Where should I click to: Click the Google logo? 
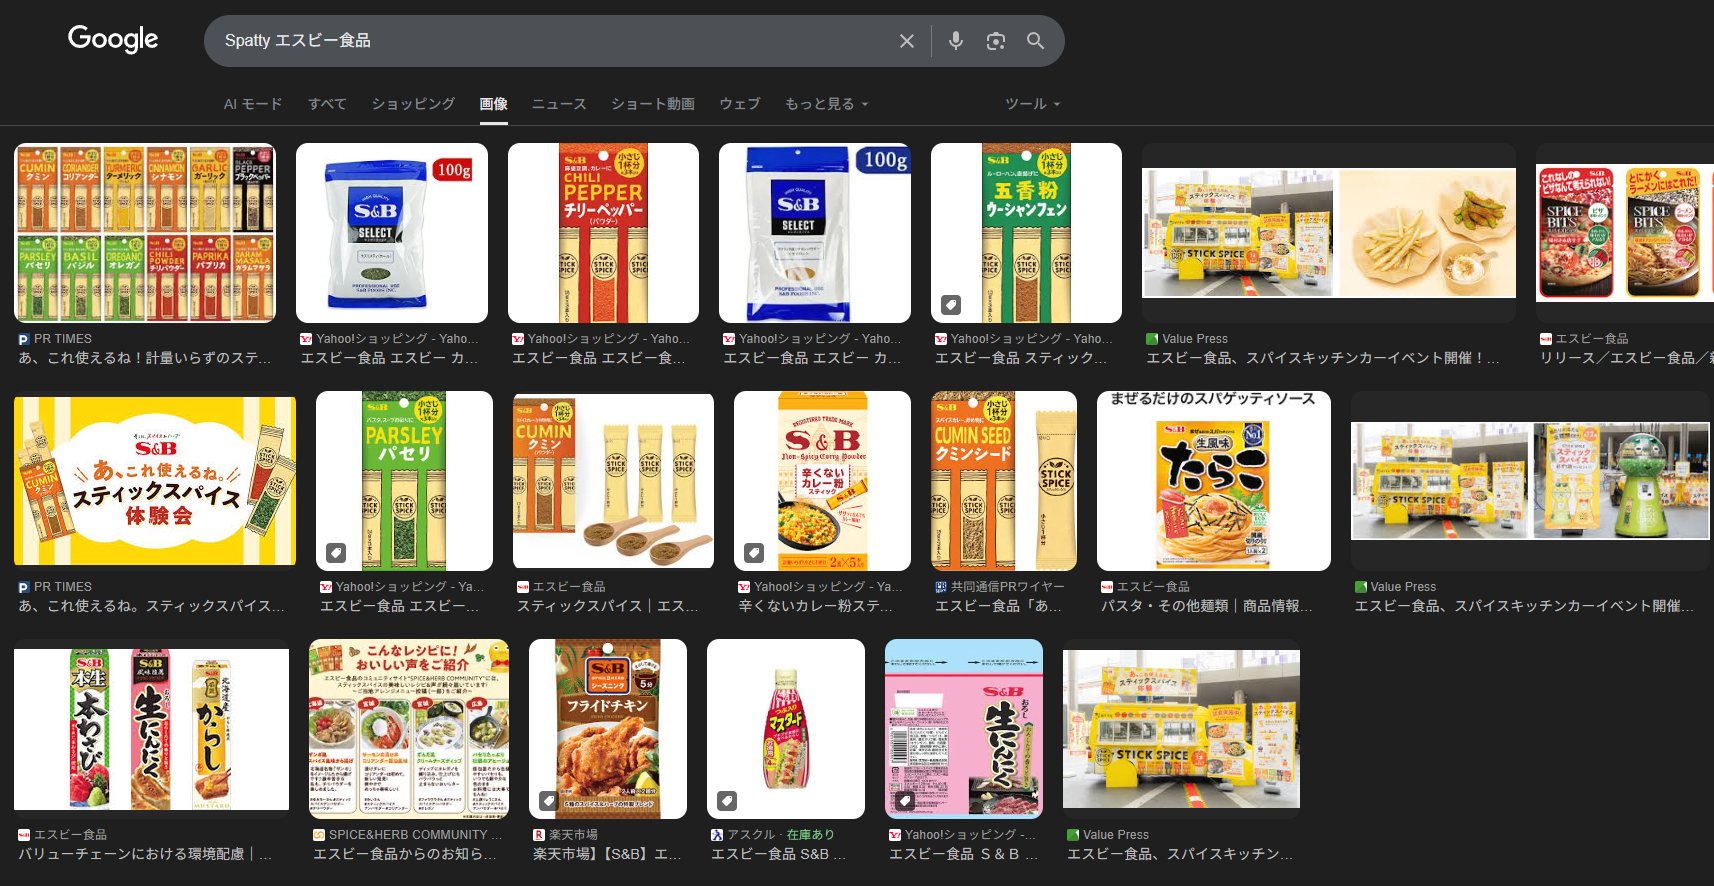pos(112,39)
